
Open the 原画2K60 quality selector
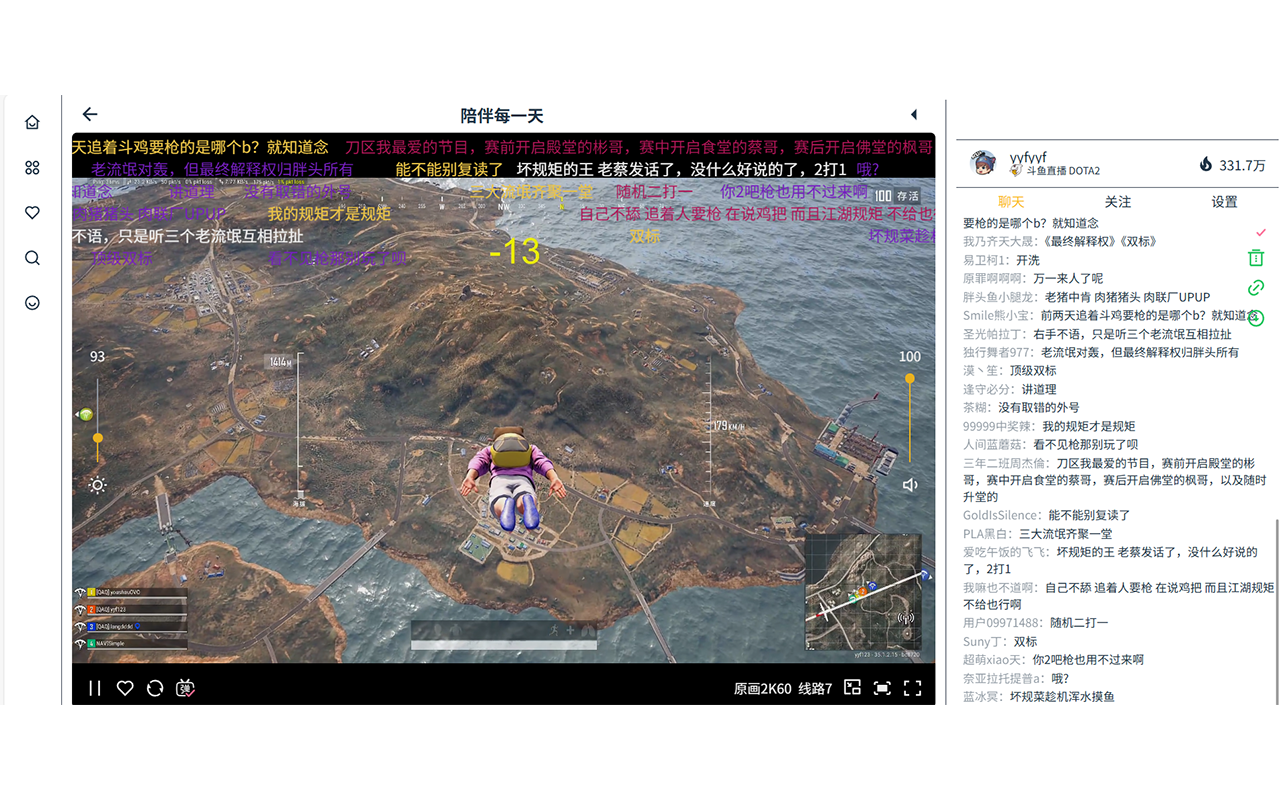click(x=763, y=689)
